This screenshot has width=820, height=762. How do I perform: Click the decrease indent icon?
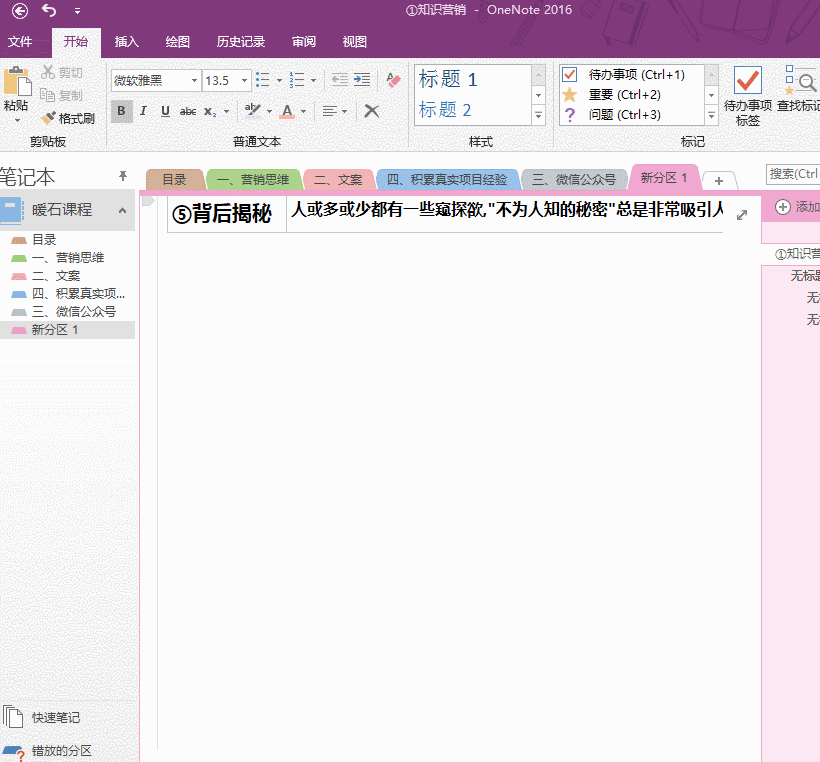pyautogui.click(x=339, y=79)
